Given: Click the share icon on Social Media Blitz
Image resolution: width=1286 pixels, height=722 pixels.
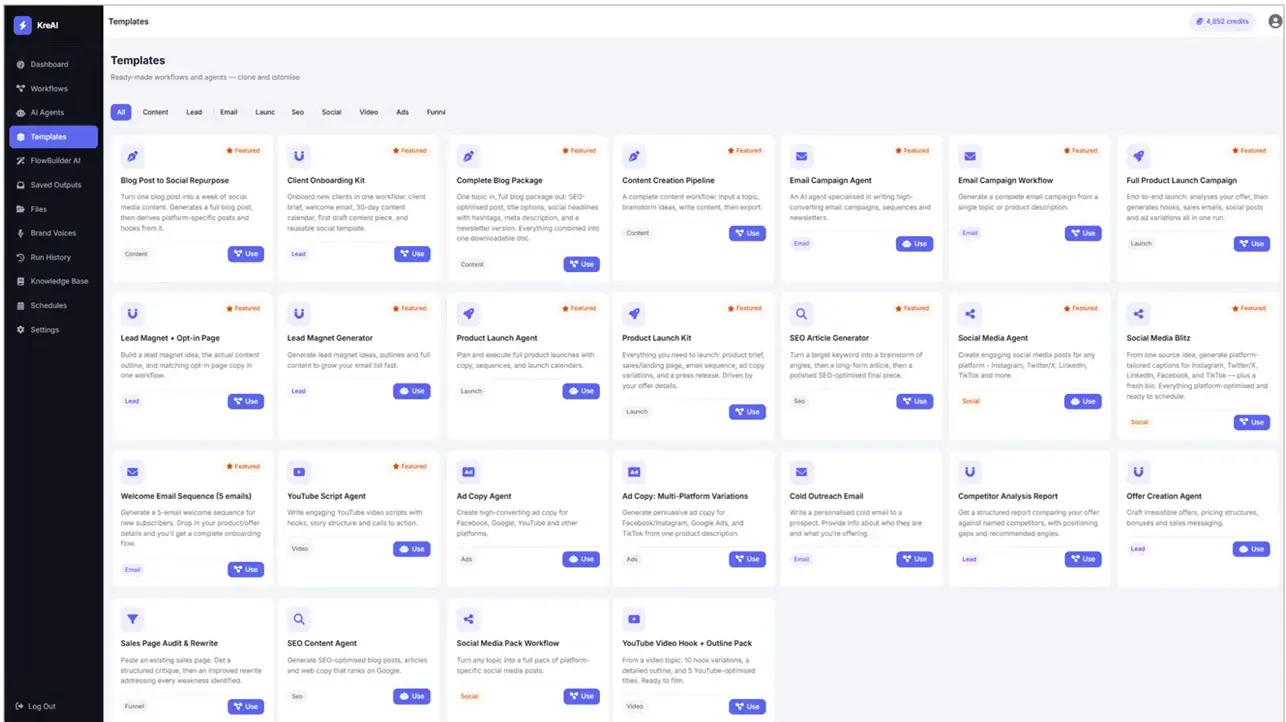Looking at the screenshot, I should coord(1138,314).
